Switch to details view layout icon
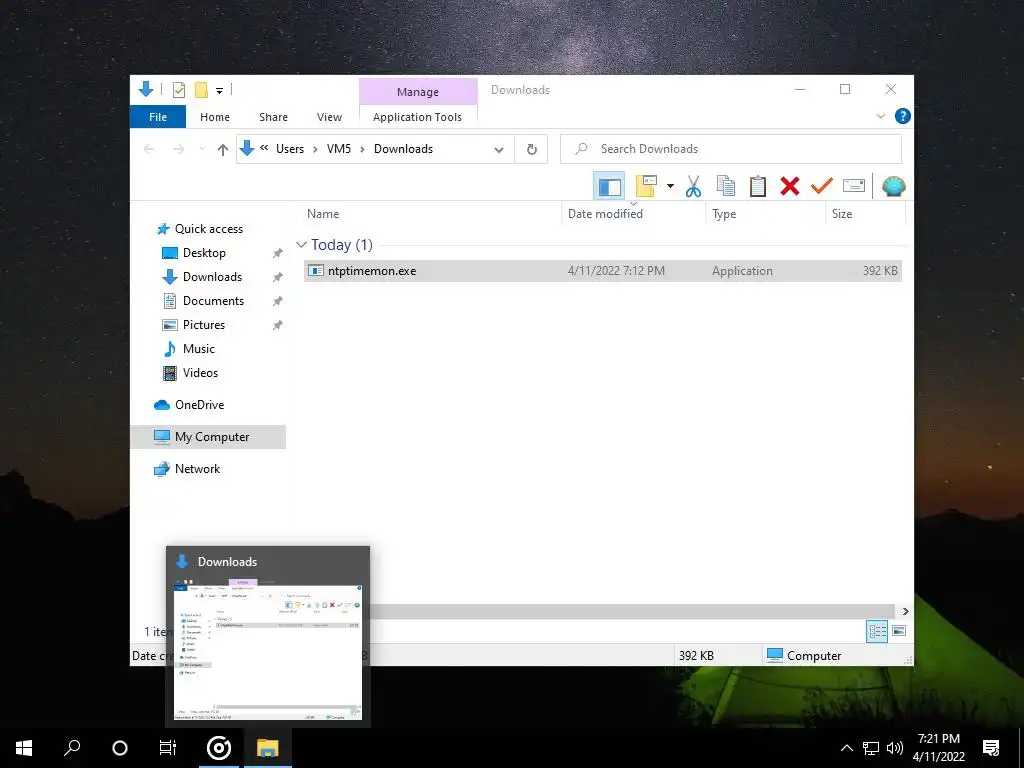 pyautogui.click(x=876, y=631)
